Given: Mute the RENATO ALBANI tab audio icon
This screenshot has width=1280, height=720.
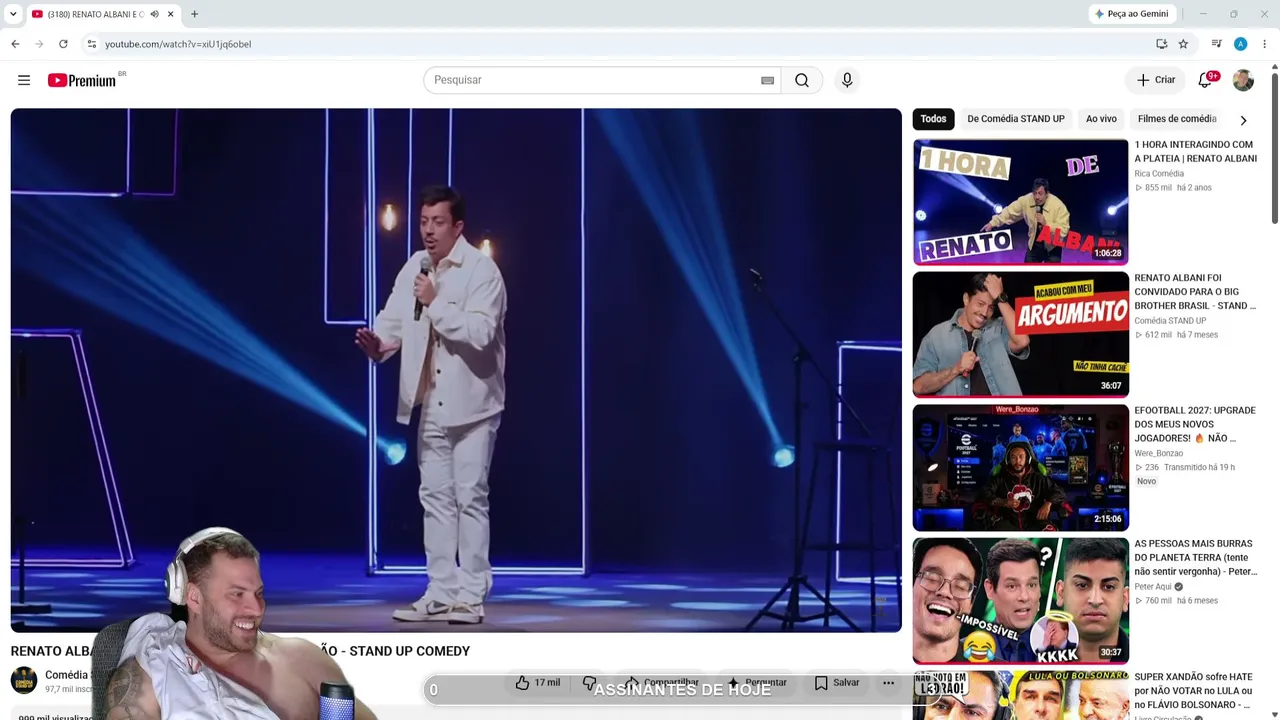Looking at the screenshot, I should point(154,14).
